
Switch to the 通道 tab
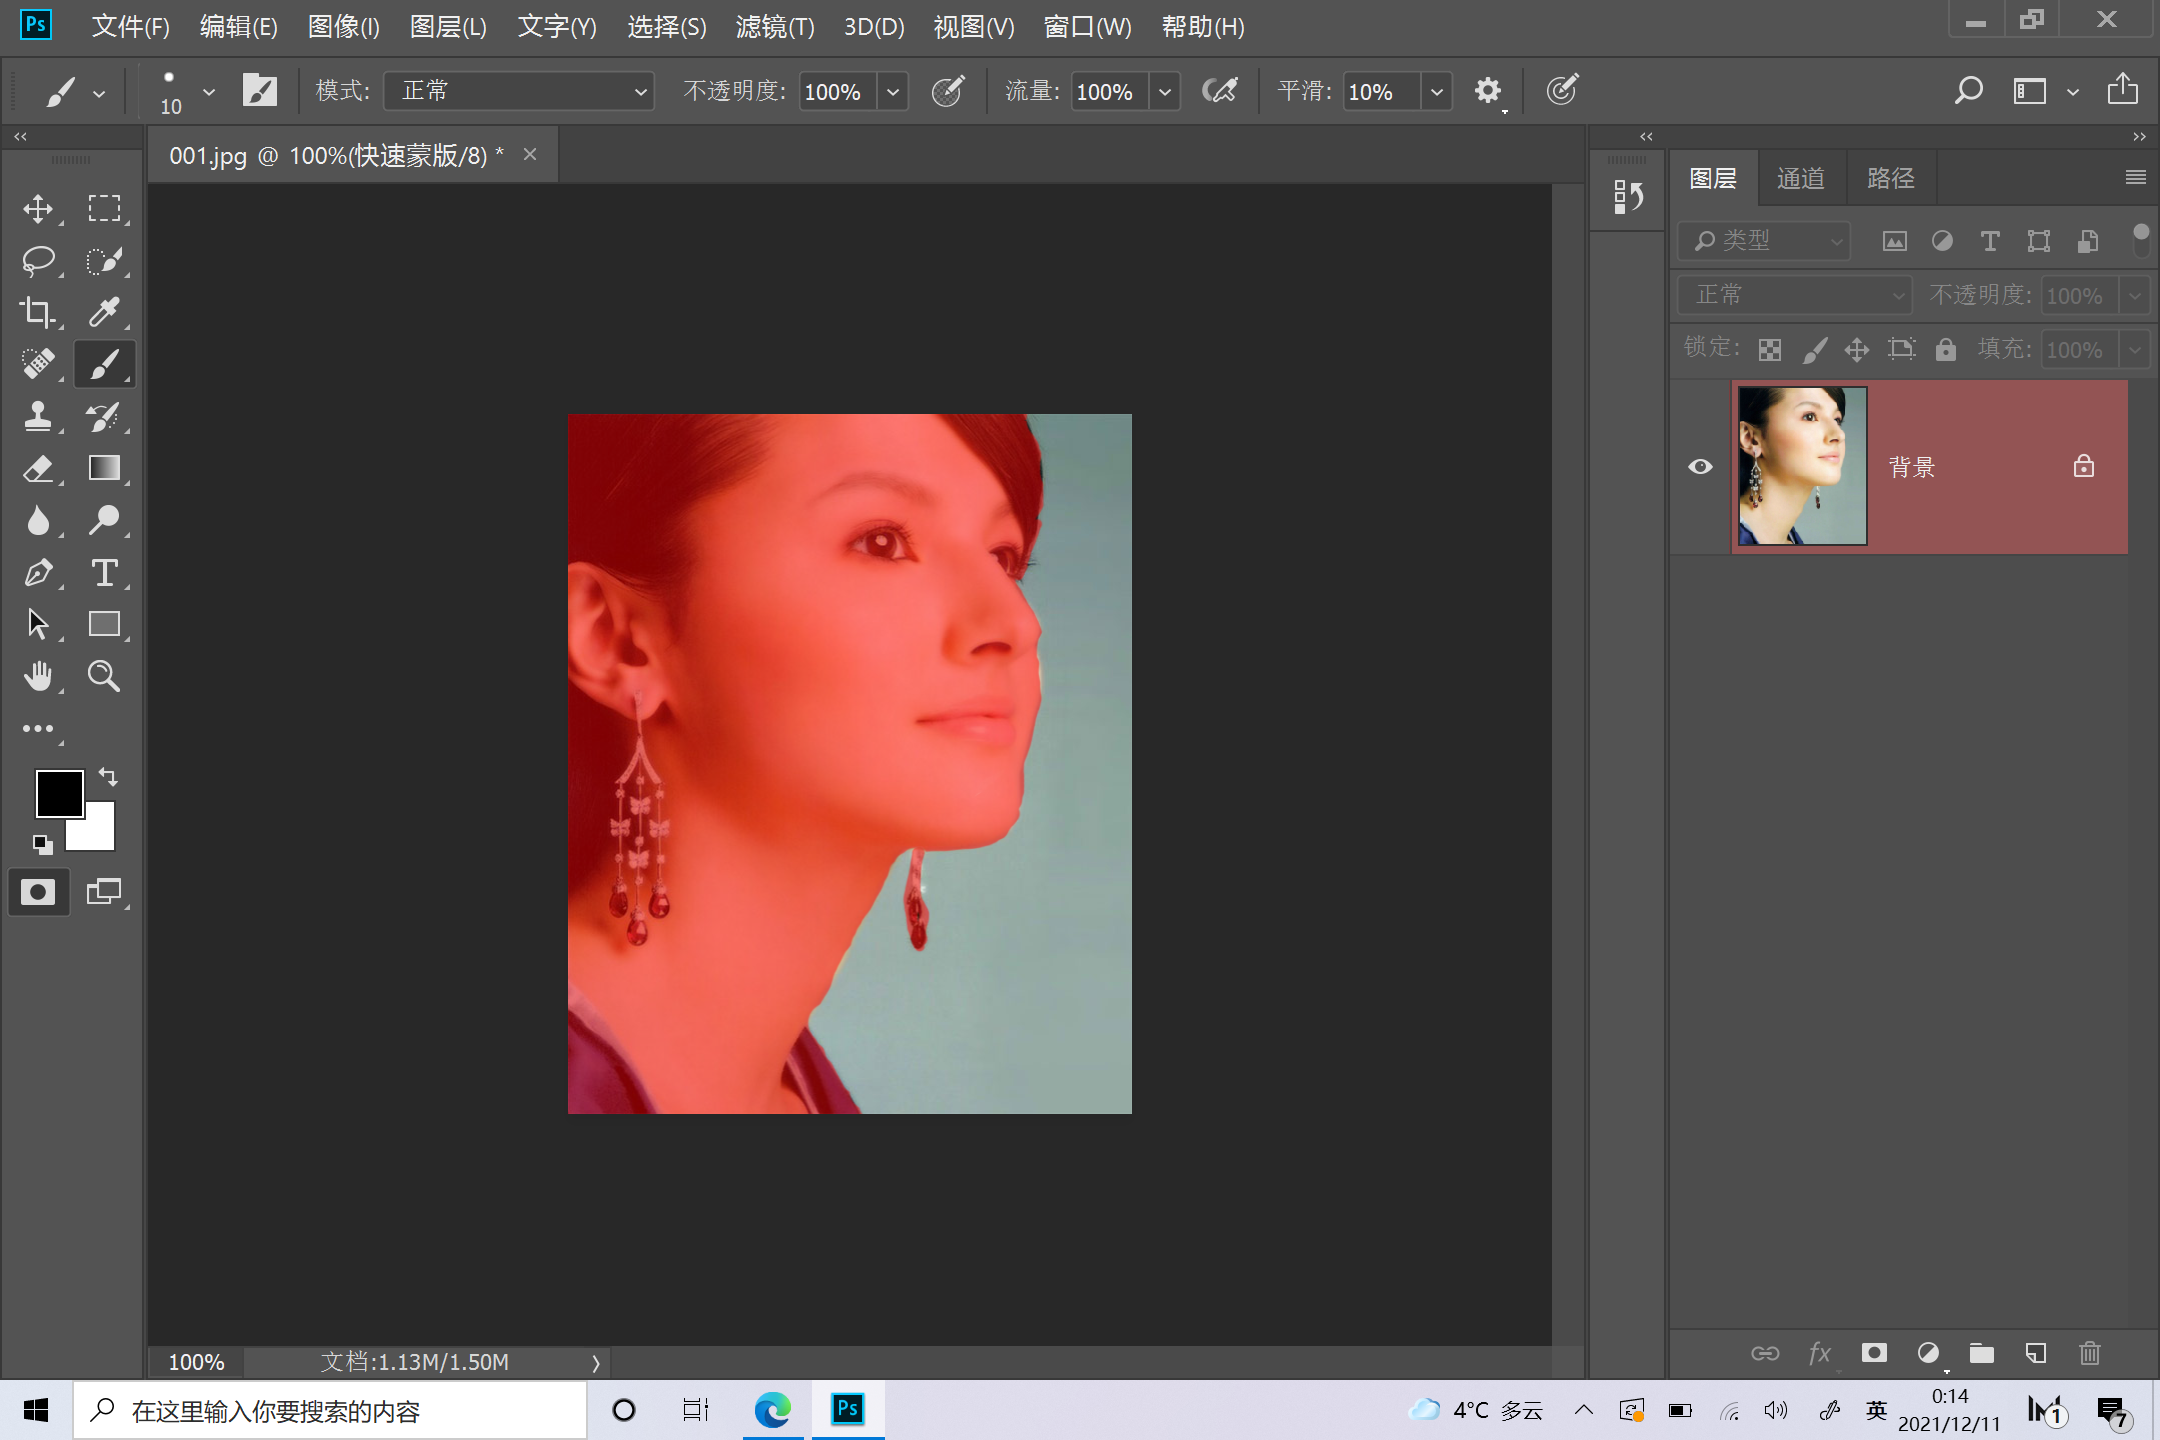[x=1801, y=178]
